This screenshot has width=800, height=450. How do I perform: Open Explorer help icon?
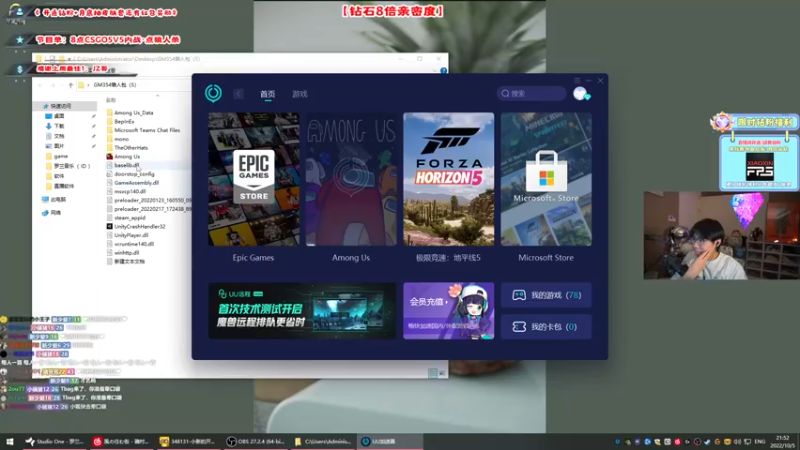443,71
